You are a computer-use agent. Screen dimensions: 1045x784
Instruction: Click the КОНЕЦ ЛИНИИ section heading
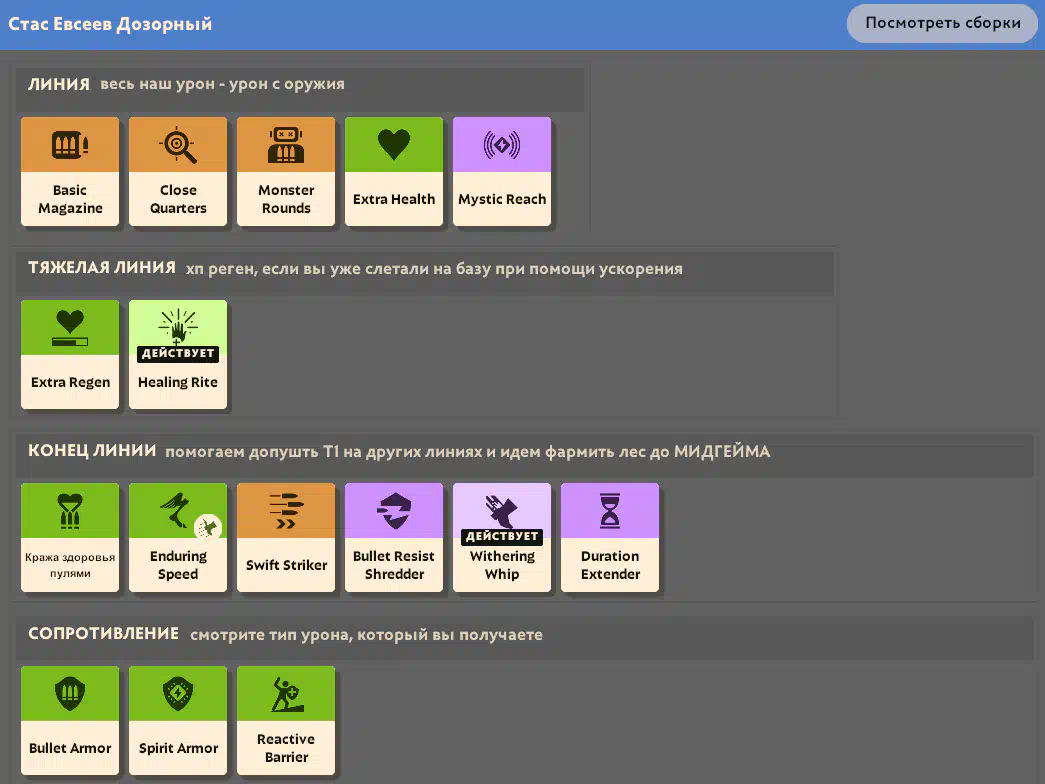[92, 451]
